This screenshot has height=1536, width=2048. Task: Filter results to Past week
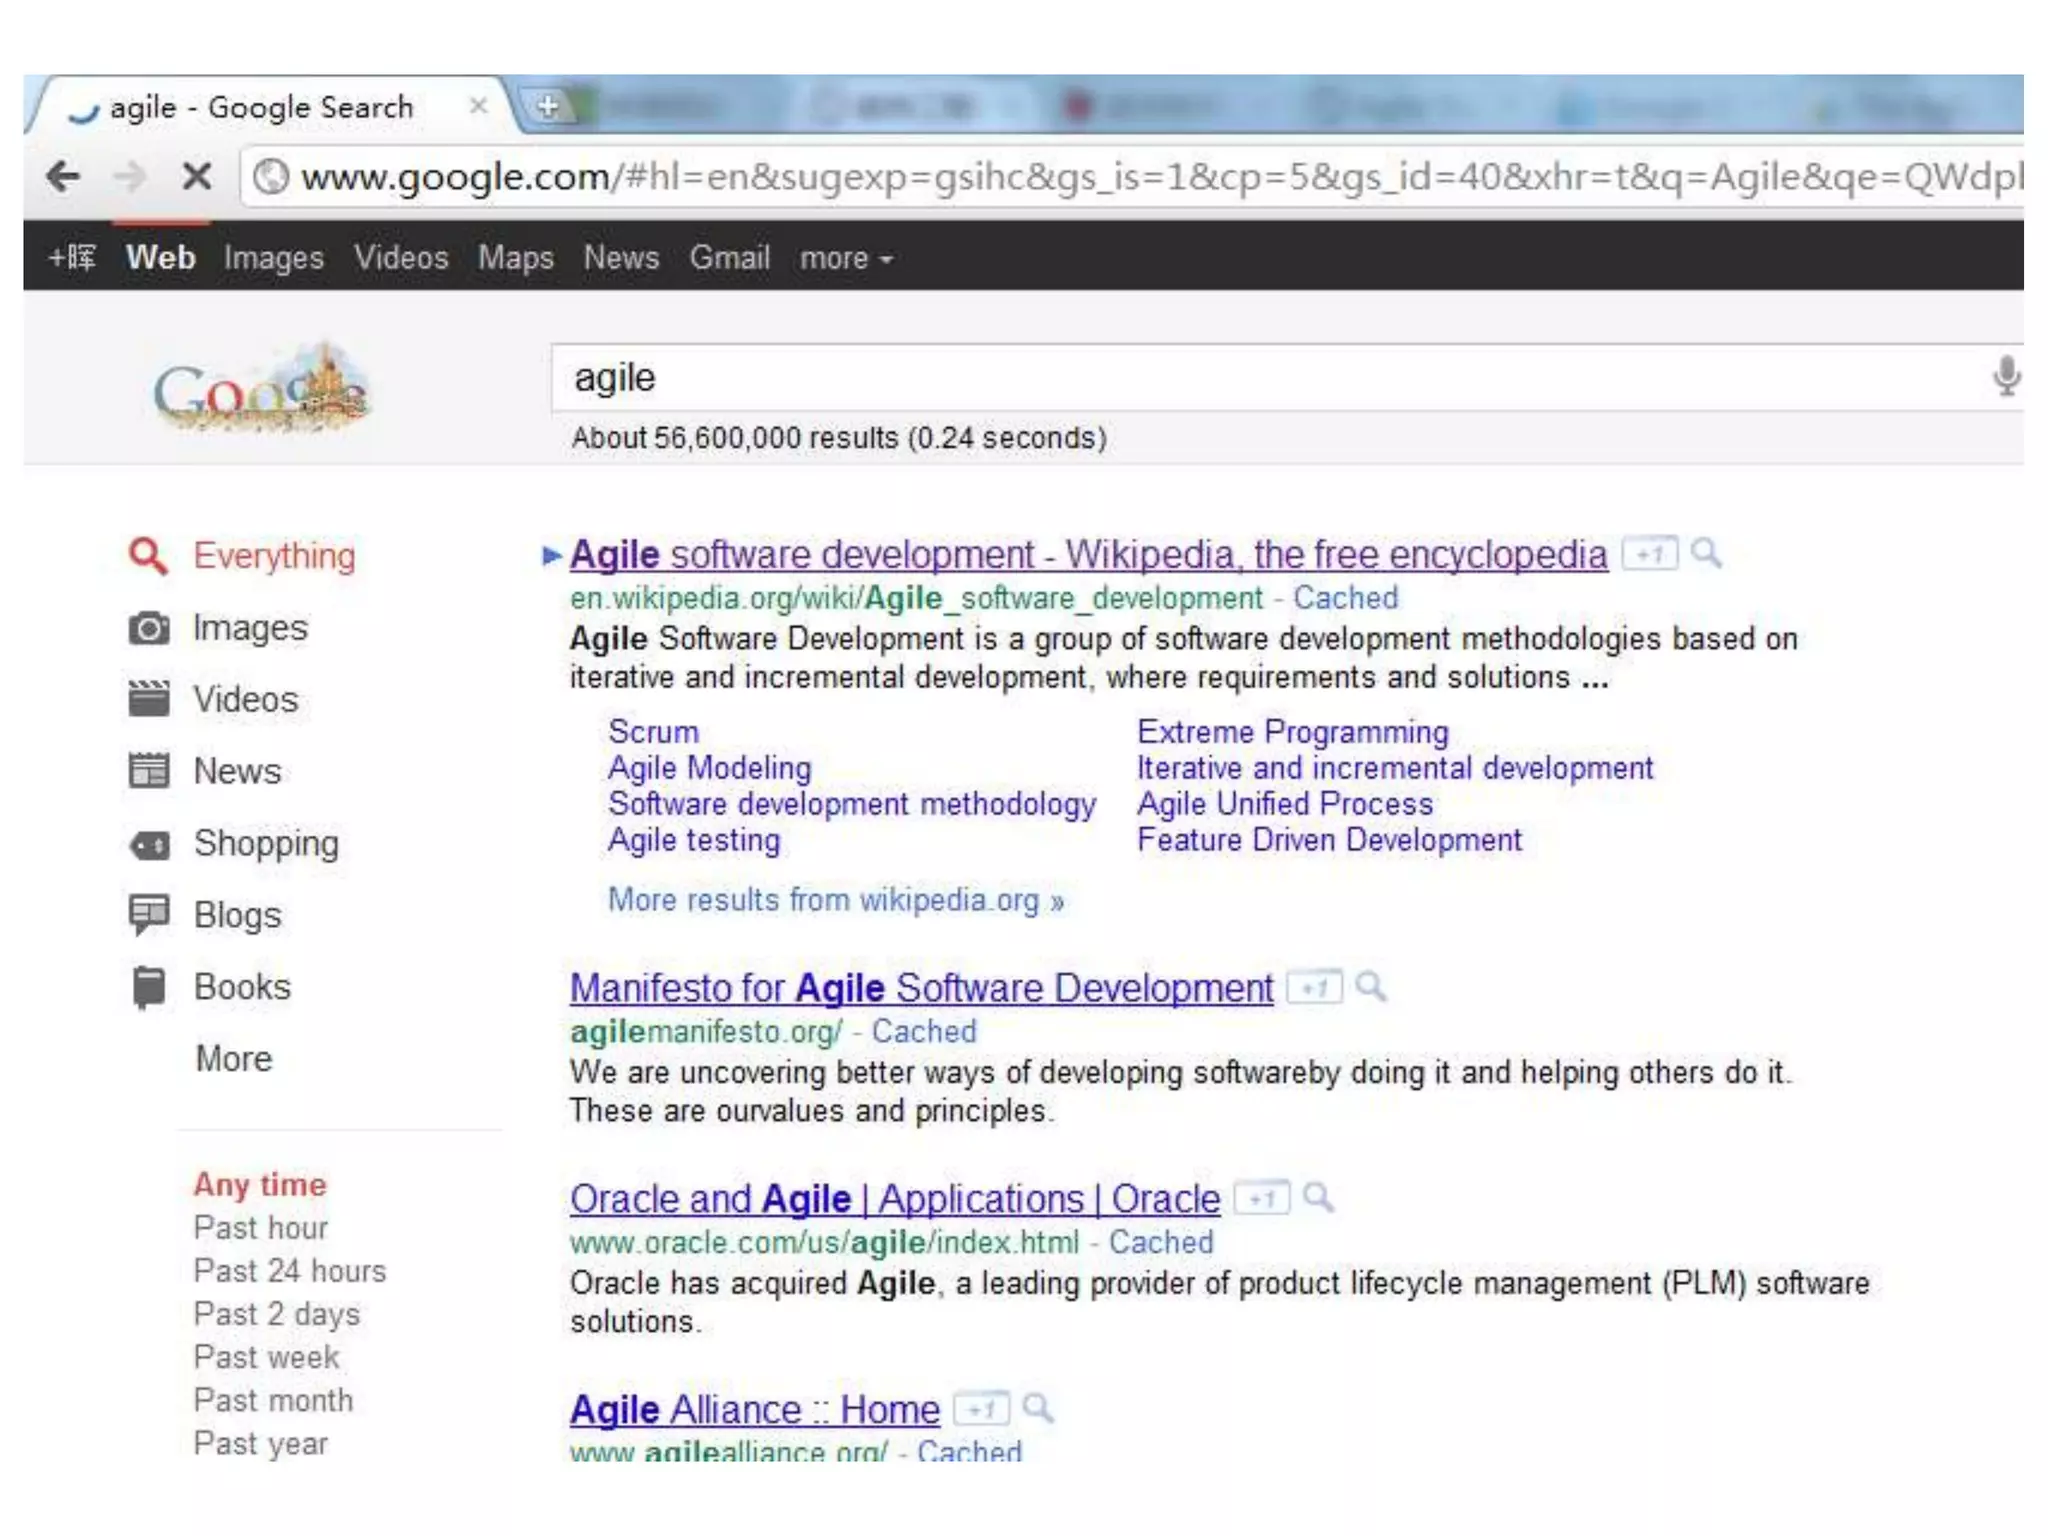click(266, 1357)
